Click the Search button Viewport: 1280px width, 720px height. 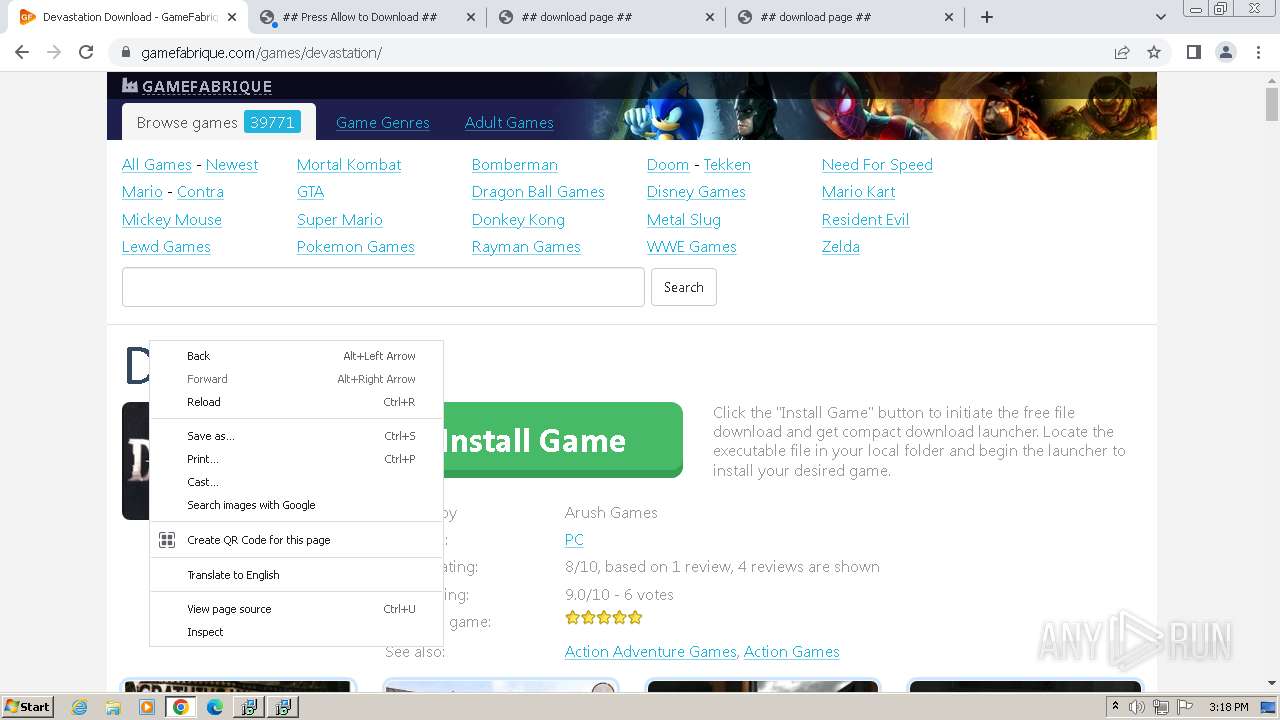[684, 287]
